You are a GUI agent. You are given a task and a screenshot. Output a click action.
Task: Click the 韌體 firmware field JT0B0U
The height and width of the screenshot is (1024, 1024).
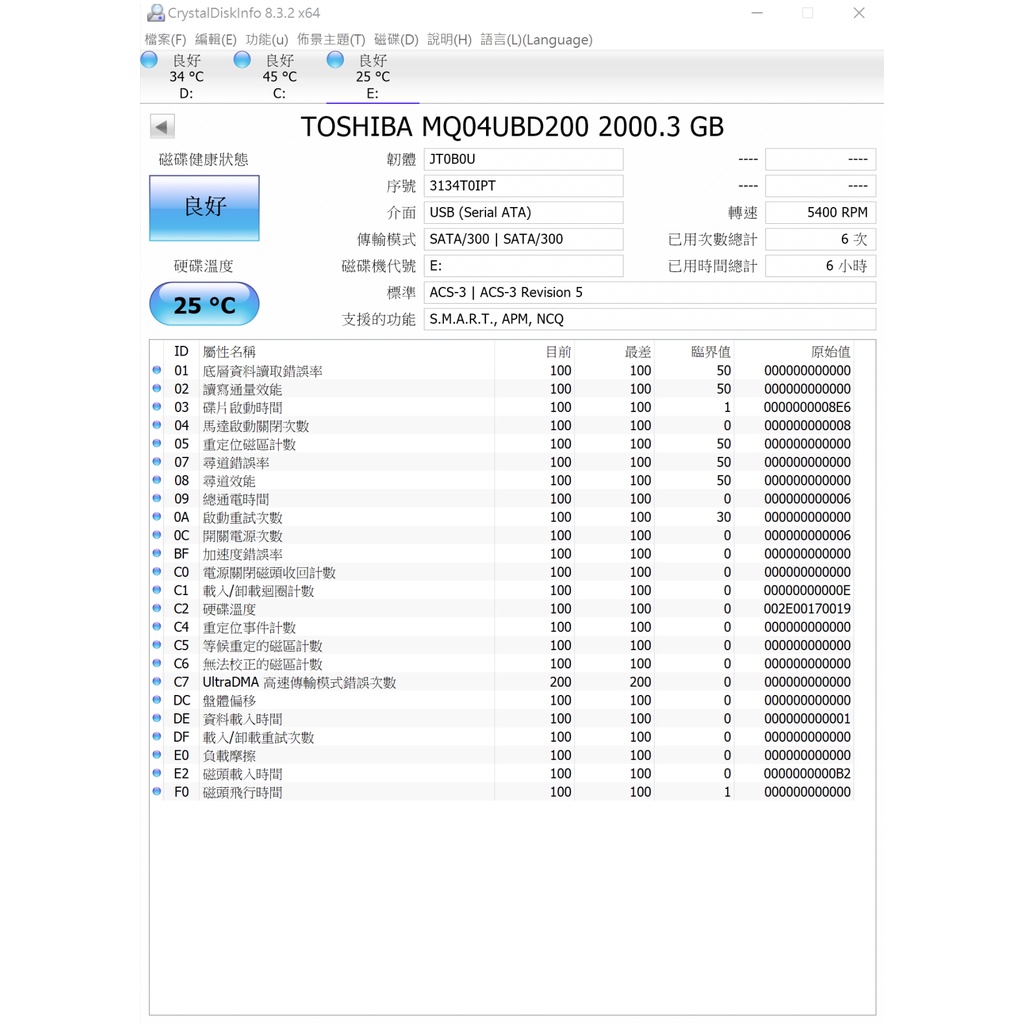coord(523,160)
